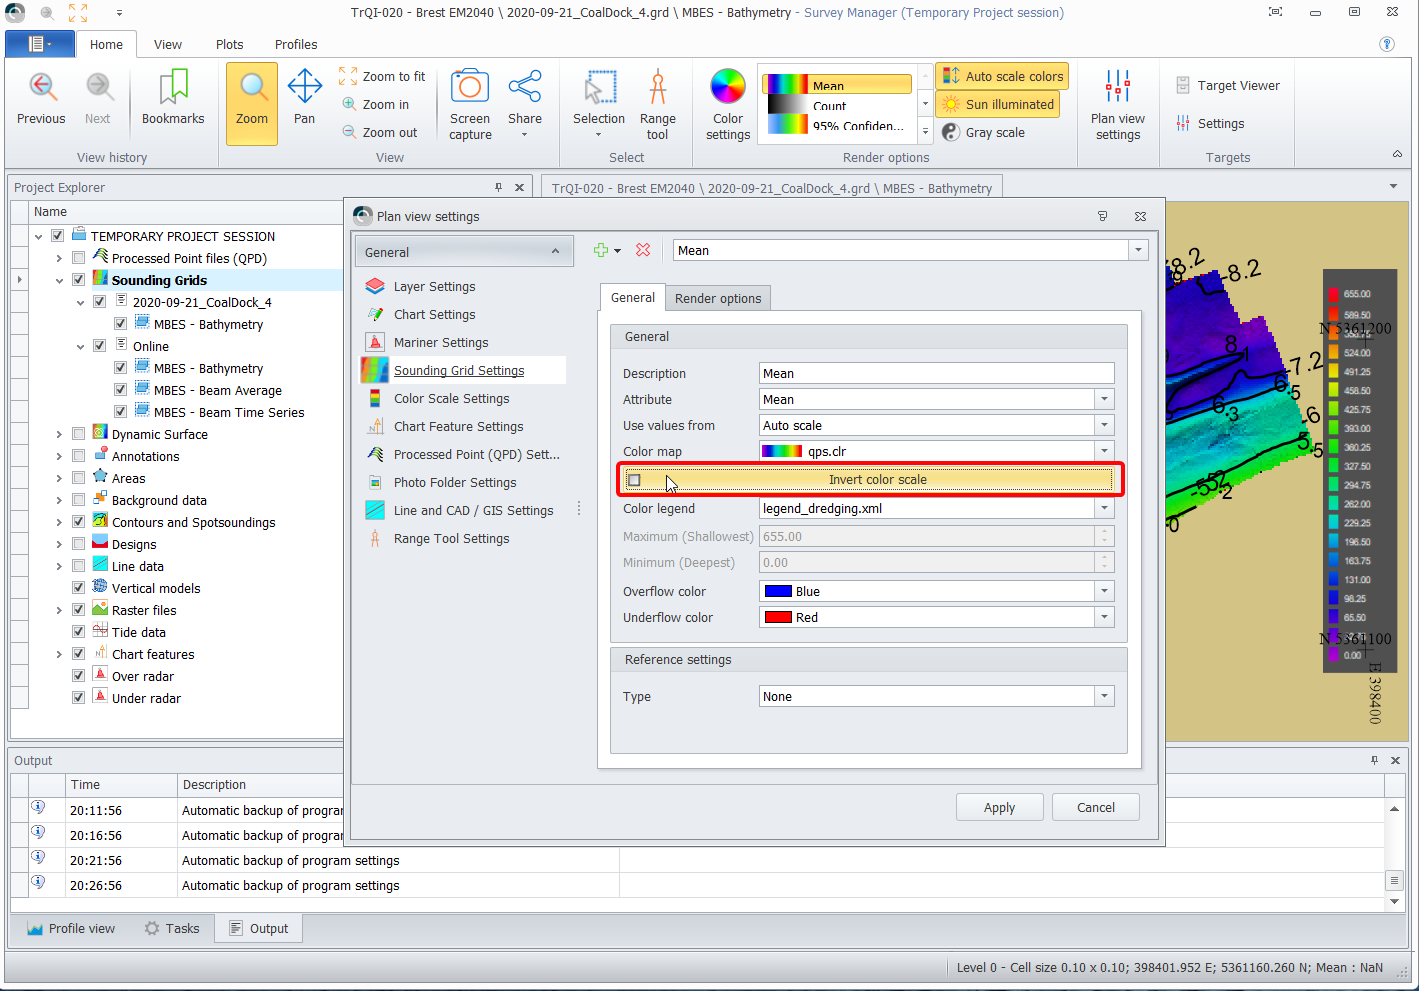This screenshot has width=1419, height=991.
Task: Open the Bookmarks tool in the ribbon
Action: coord(173,99)
